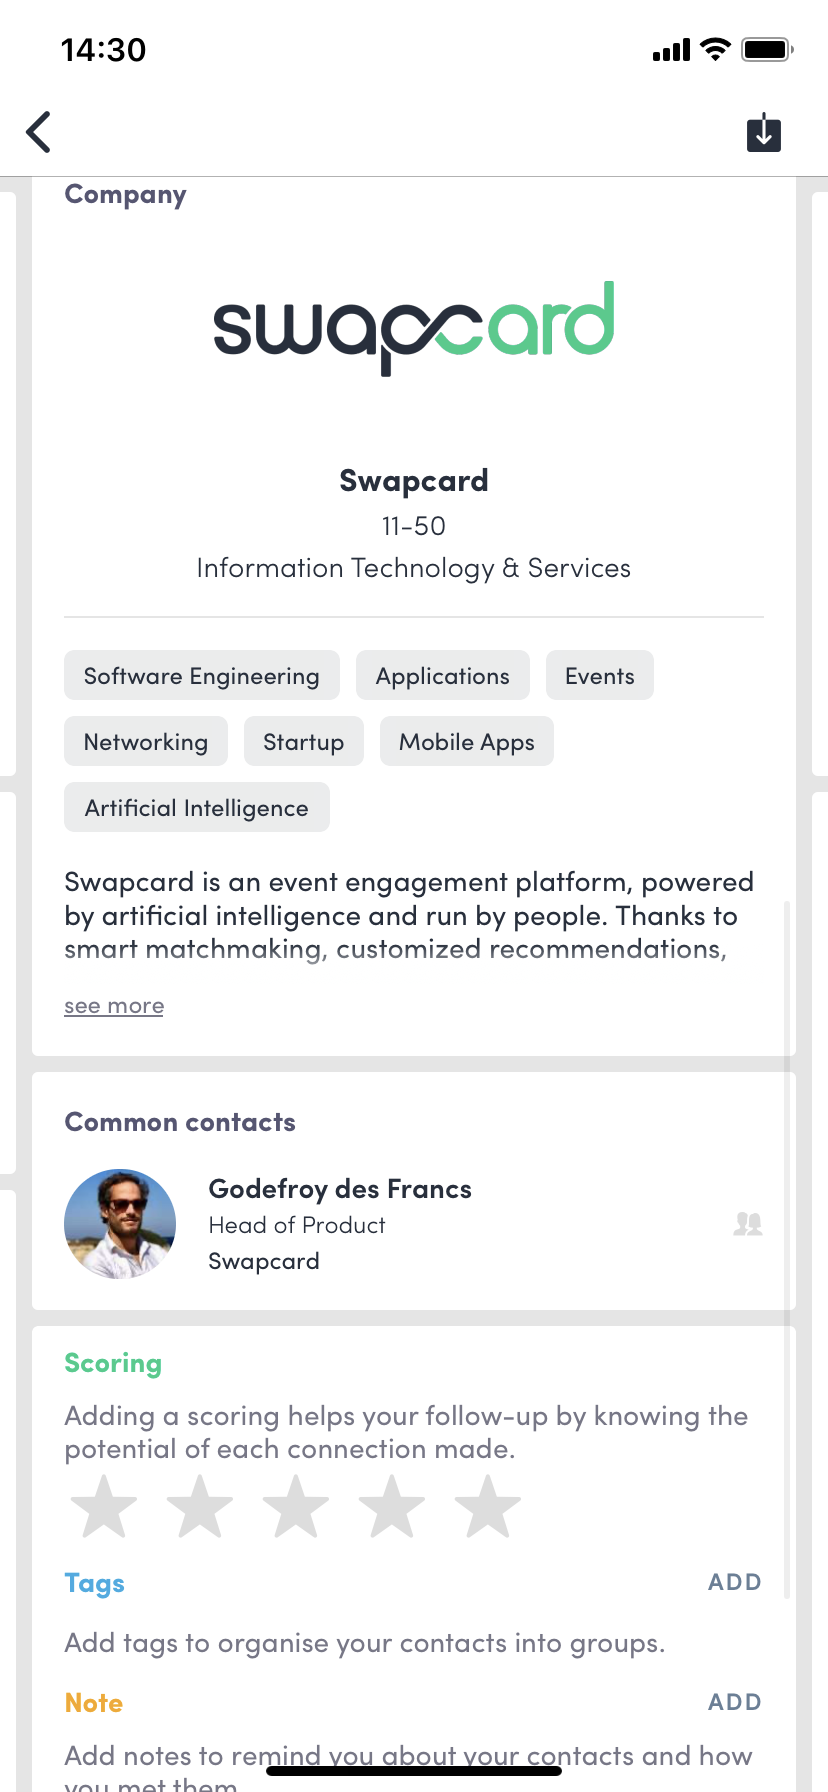Select the Software Engineering tag

pos(202,676)
